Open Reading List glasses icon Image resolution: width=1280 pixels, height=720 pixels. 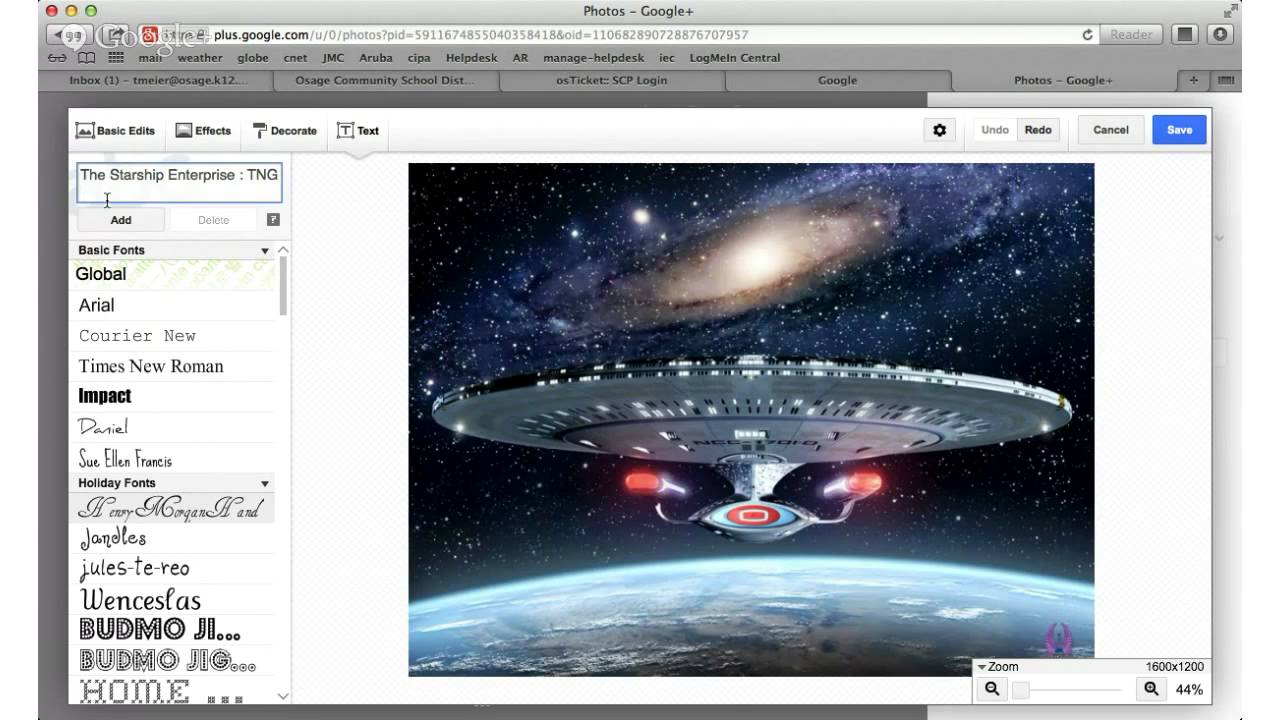(58, 58)
